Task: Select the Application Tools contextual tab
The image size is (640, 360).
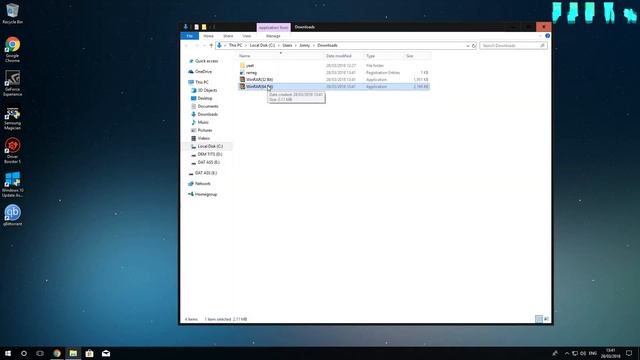Action: coord(273,27)
